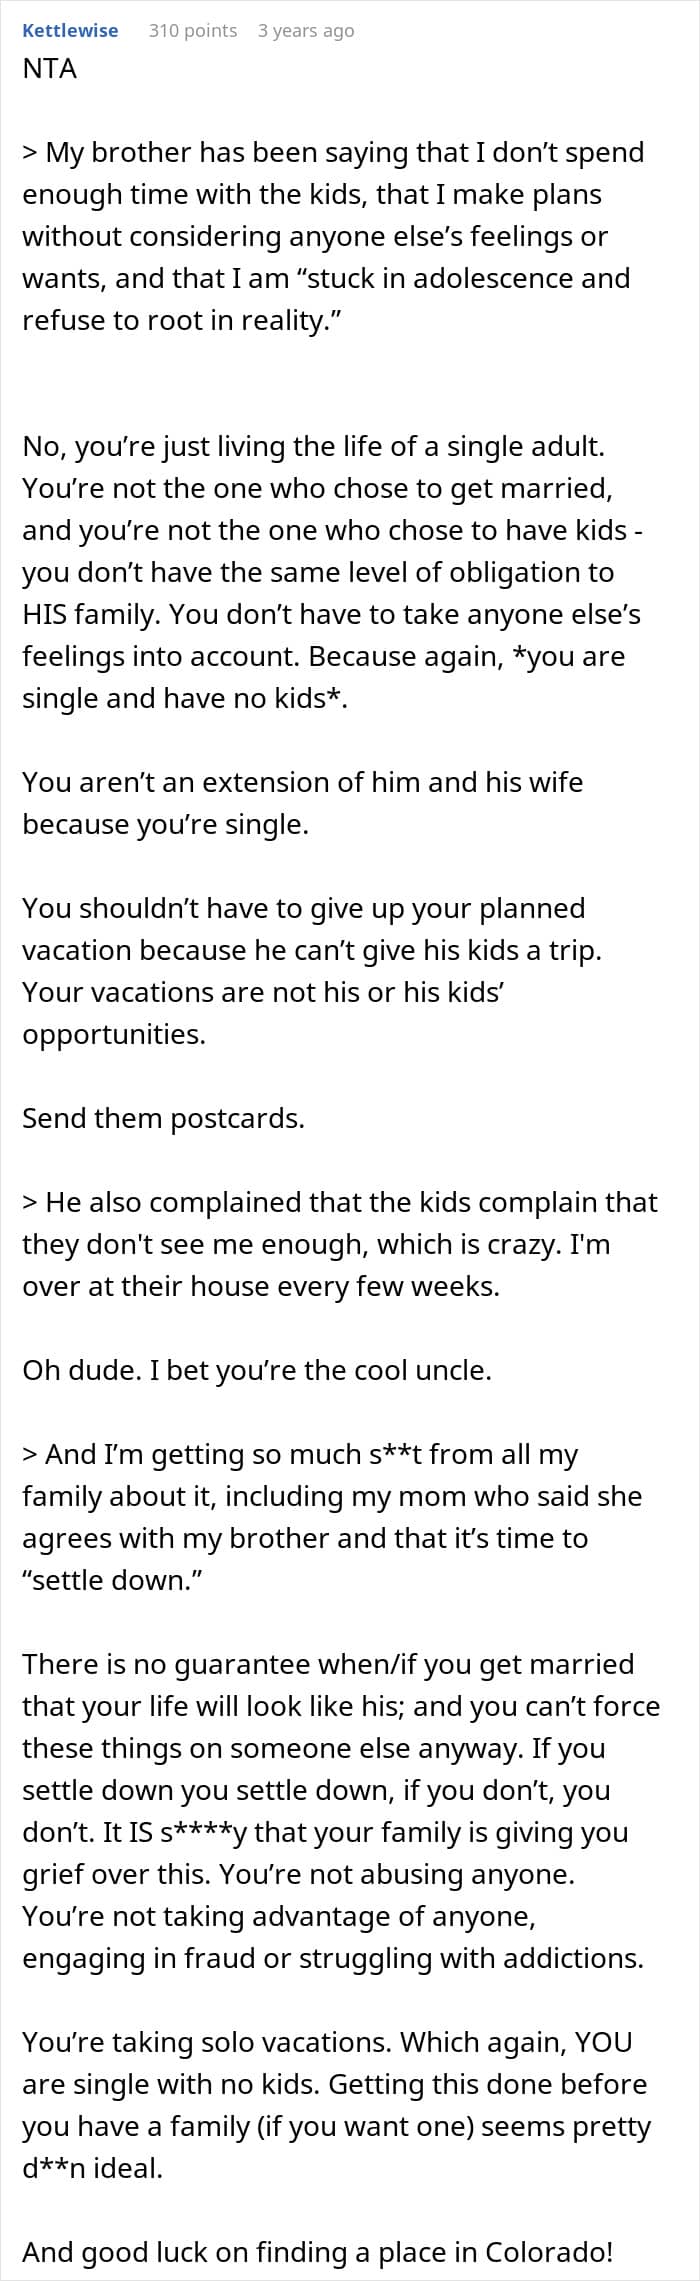Click the quoted "settle down." line
Viewport: 700px width, 2281px height.
106,1582
